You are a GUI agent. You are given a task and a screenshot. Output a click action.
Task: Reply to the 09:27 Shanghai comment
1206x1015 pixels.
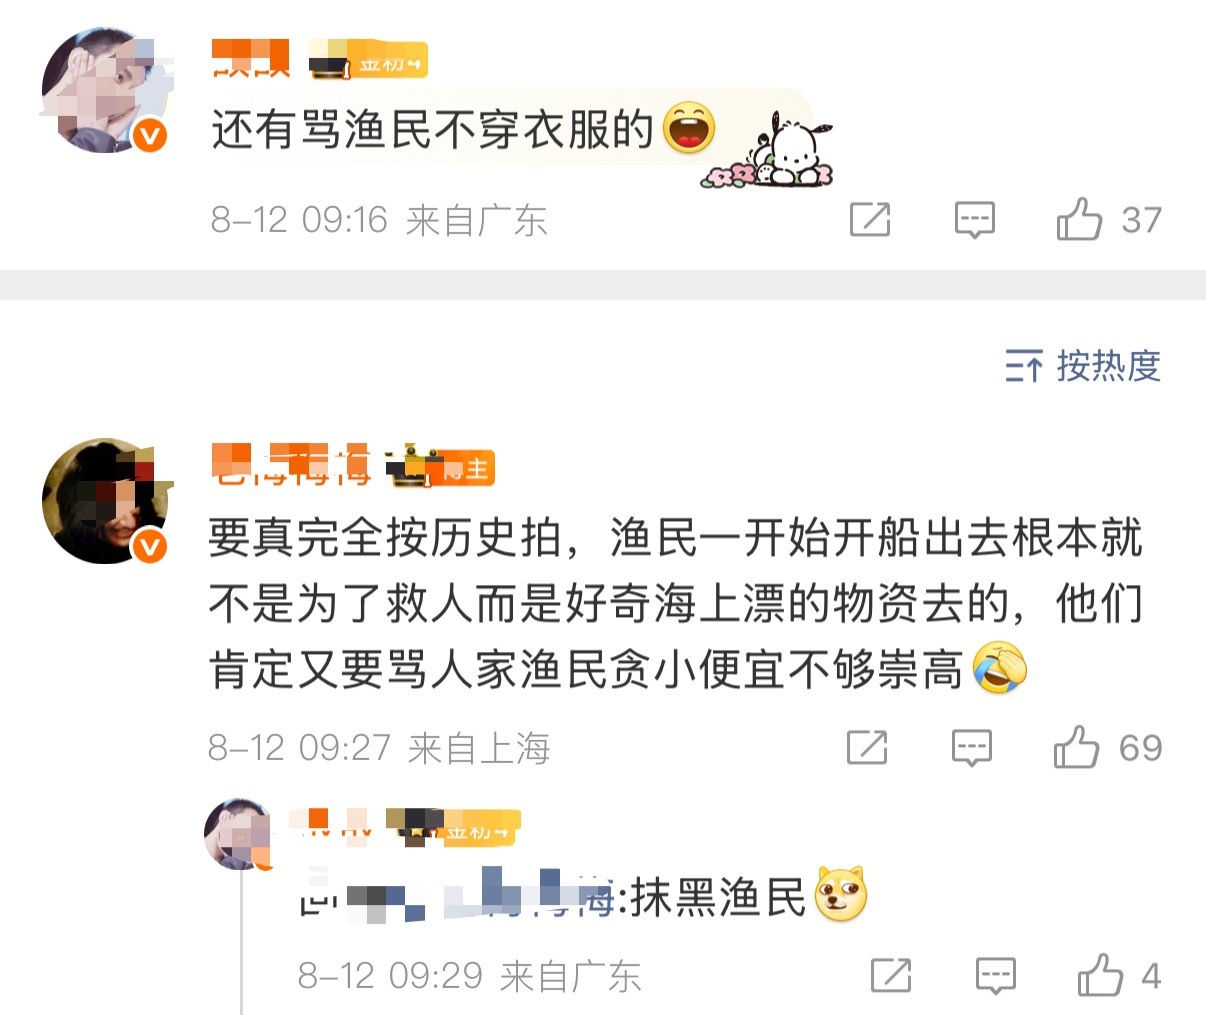pyautogui.click(x=971, y=747)
